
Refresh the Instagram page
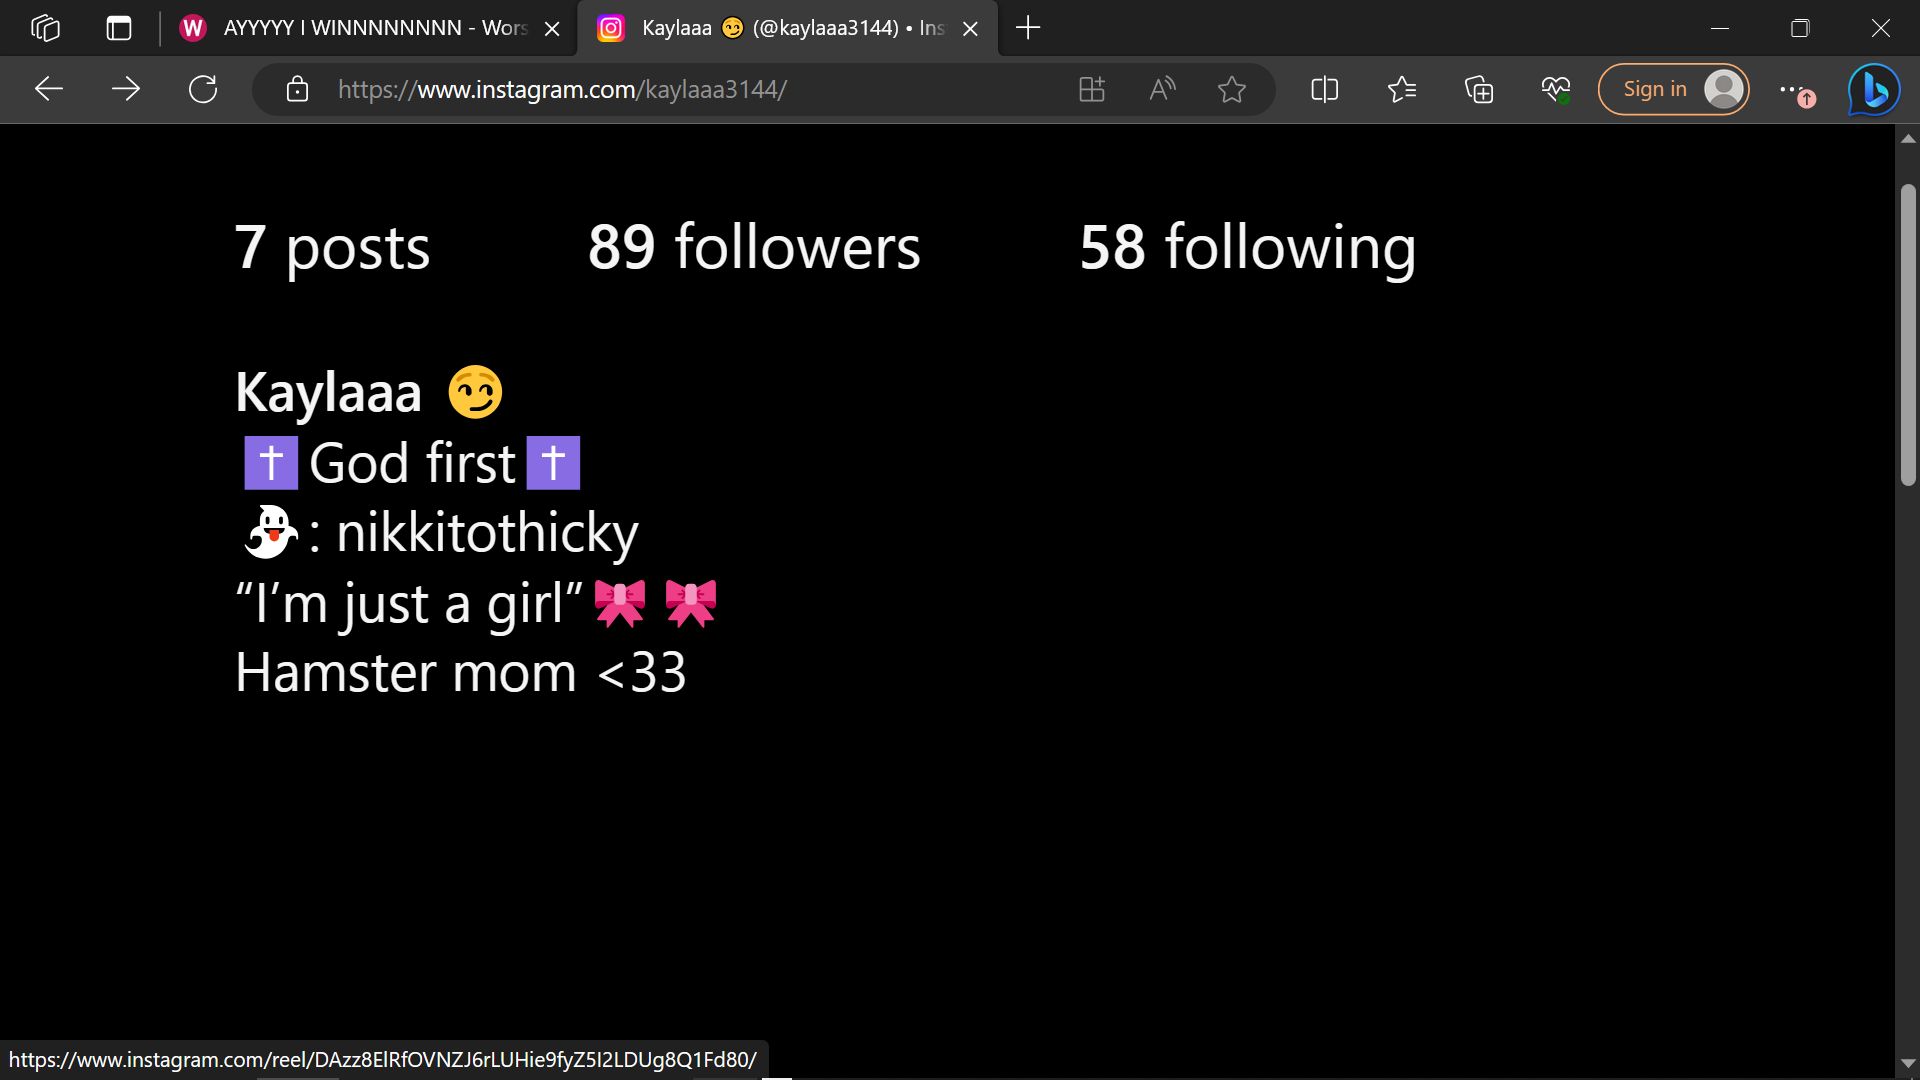tap(203, 89)
